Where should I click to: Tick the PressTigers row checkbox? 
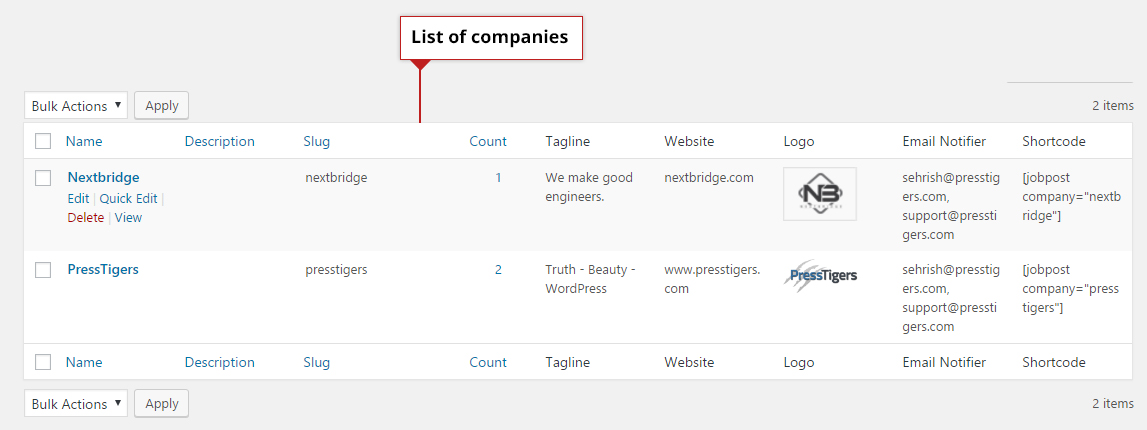[43, 270]
